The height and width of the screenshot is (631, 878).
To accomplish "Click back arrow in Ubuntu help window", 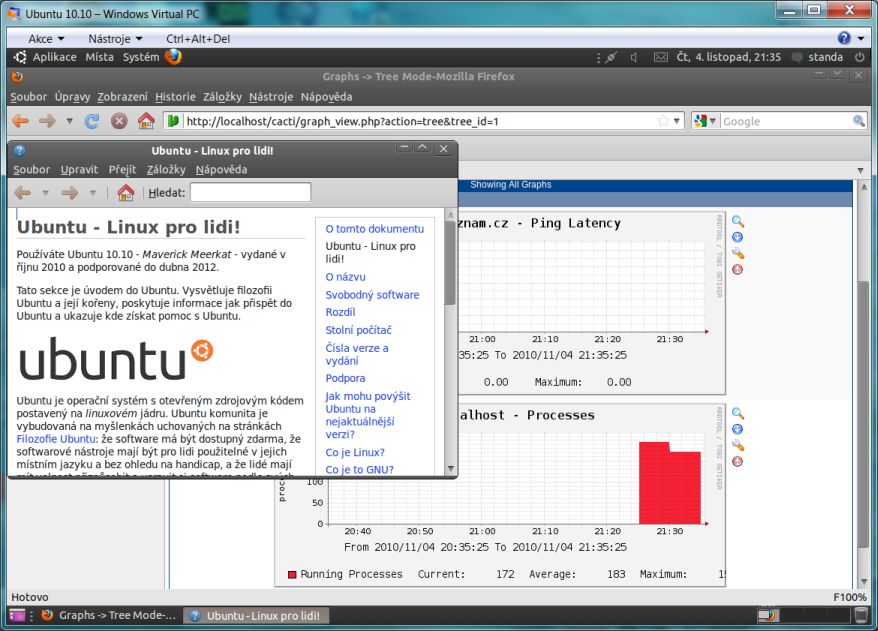I will click(x=23, y=193).
